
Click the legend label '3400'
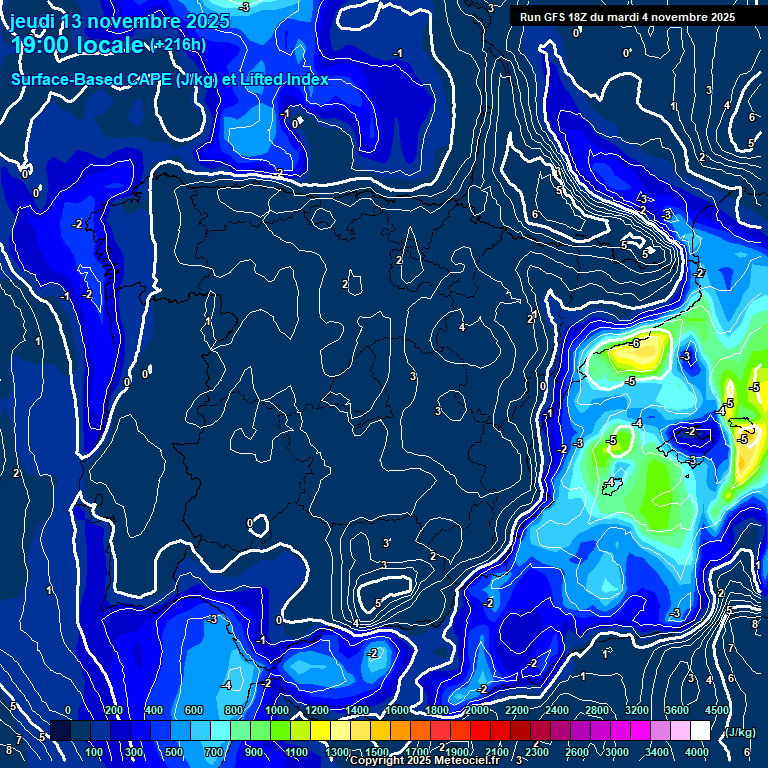click(x=657, y=751)
